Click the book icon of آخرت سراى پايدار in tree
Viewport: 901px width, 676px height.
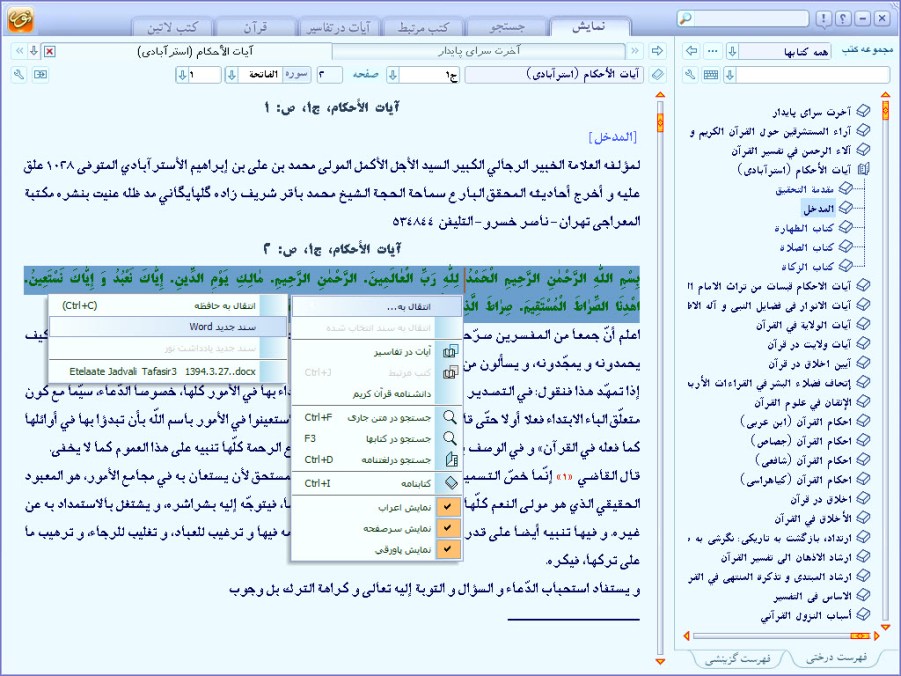point(863,110)
